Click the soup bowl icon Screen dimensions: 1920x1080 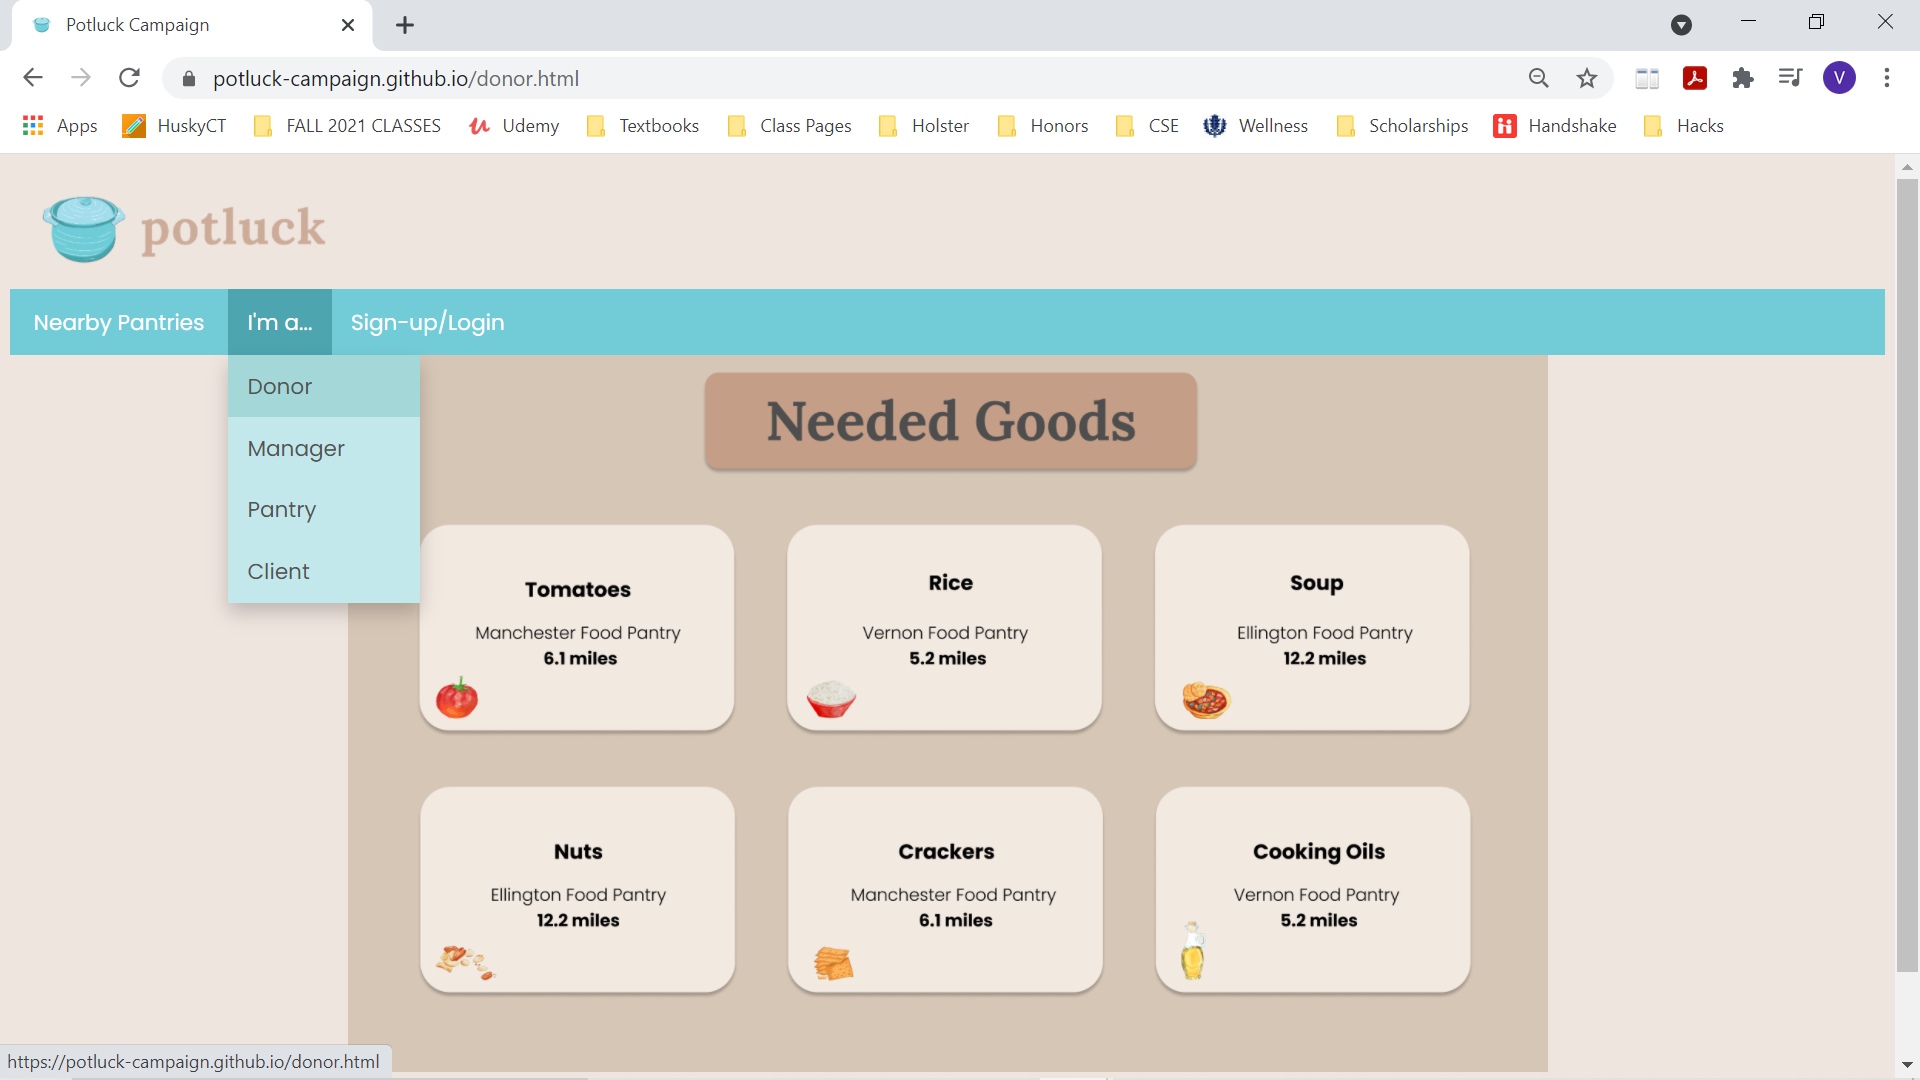(1206, 700)
